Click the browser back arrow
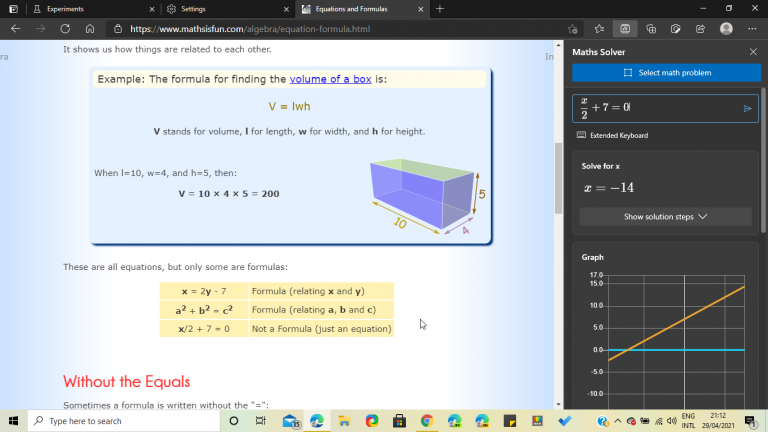Viewport: 768px width, 432px height. [x=15, y=29]
